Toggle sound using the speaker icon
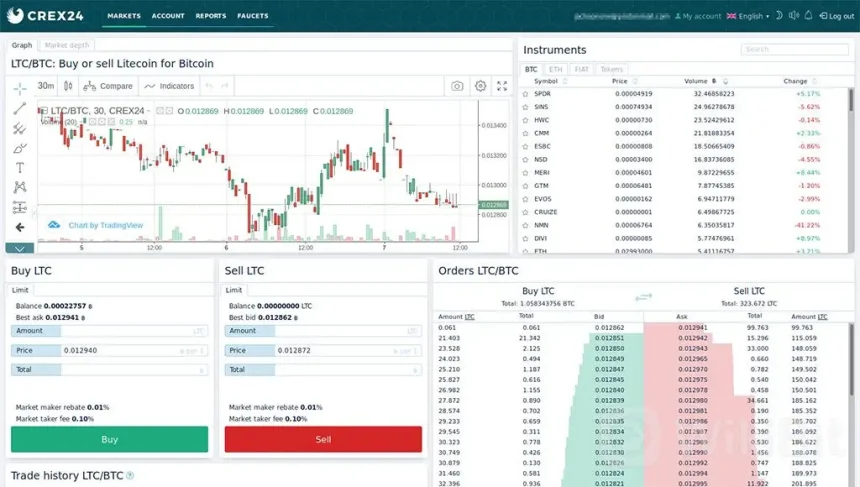This screenshot has width=860, height=487. [x=794, y=16]
